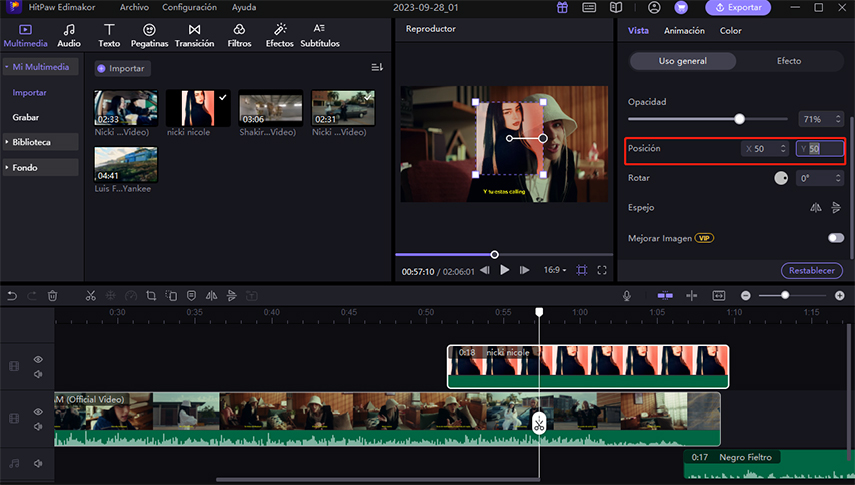The height and width of the screenshot is (485, 855).
Task: Click the rotation degree stepper field
Action: pyautogui.click(x=820, y=178)
